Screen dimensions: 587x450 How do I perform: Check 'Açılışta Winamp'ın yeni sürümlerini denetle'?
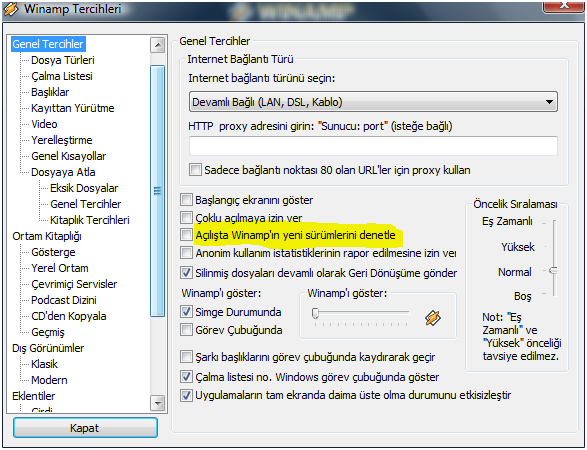point(186,235)
